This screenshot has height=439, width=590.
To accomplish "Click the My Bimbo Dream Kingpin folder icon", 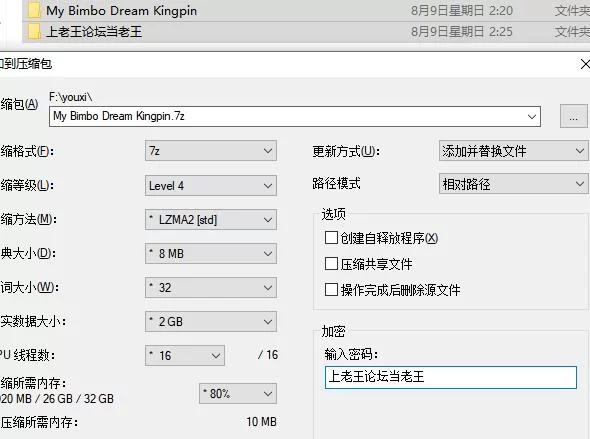I will [34, 11].
